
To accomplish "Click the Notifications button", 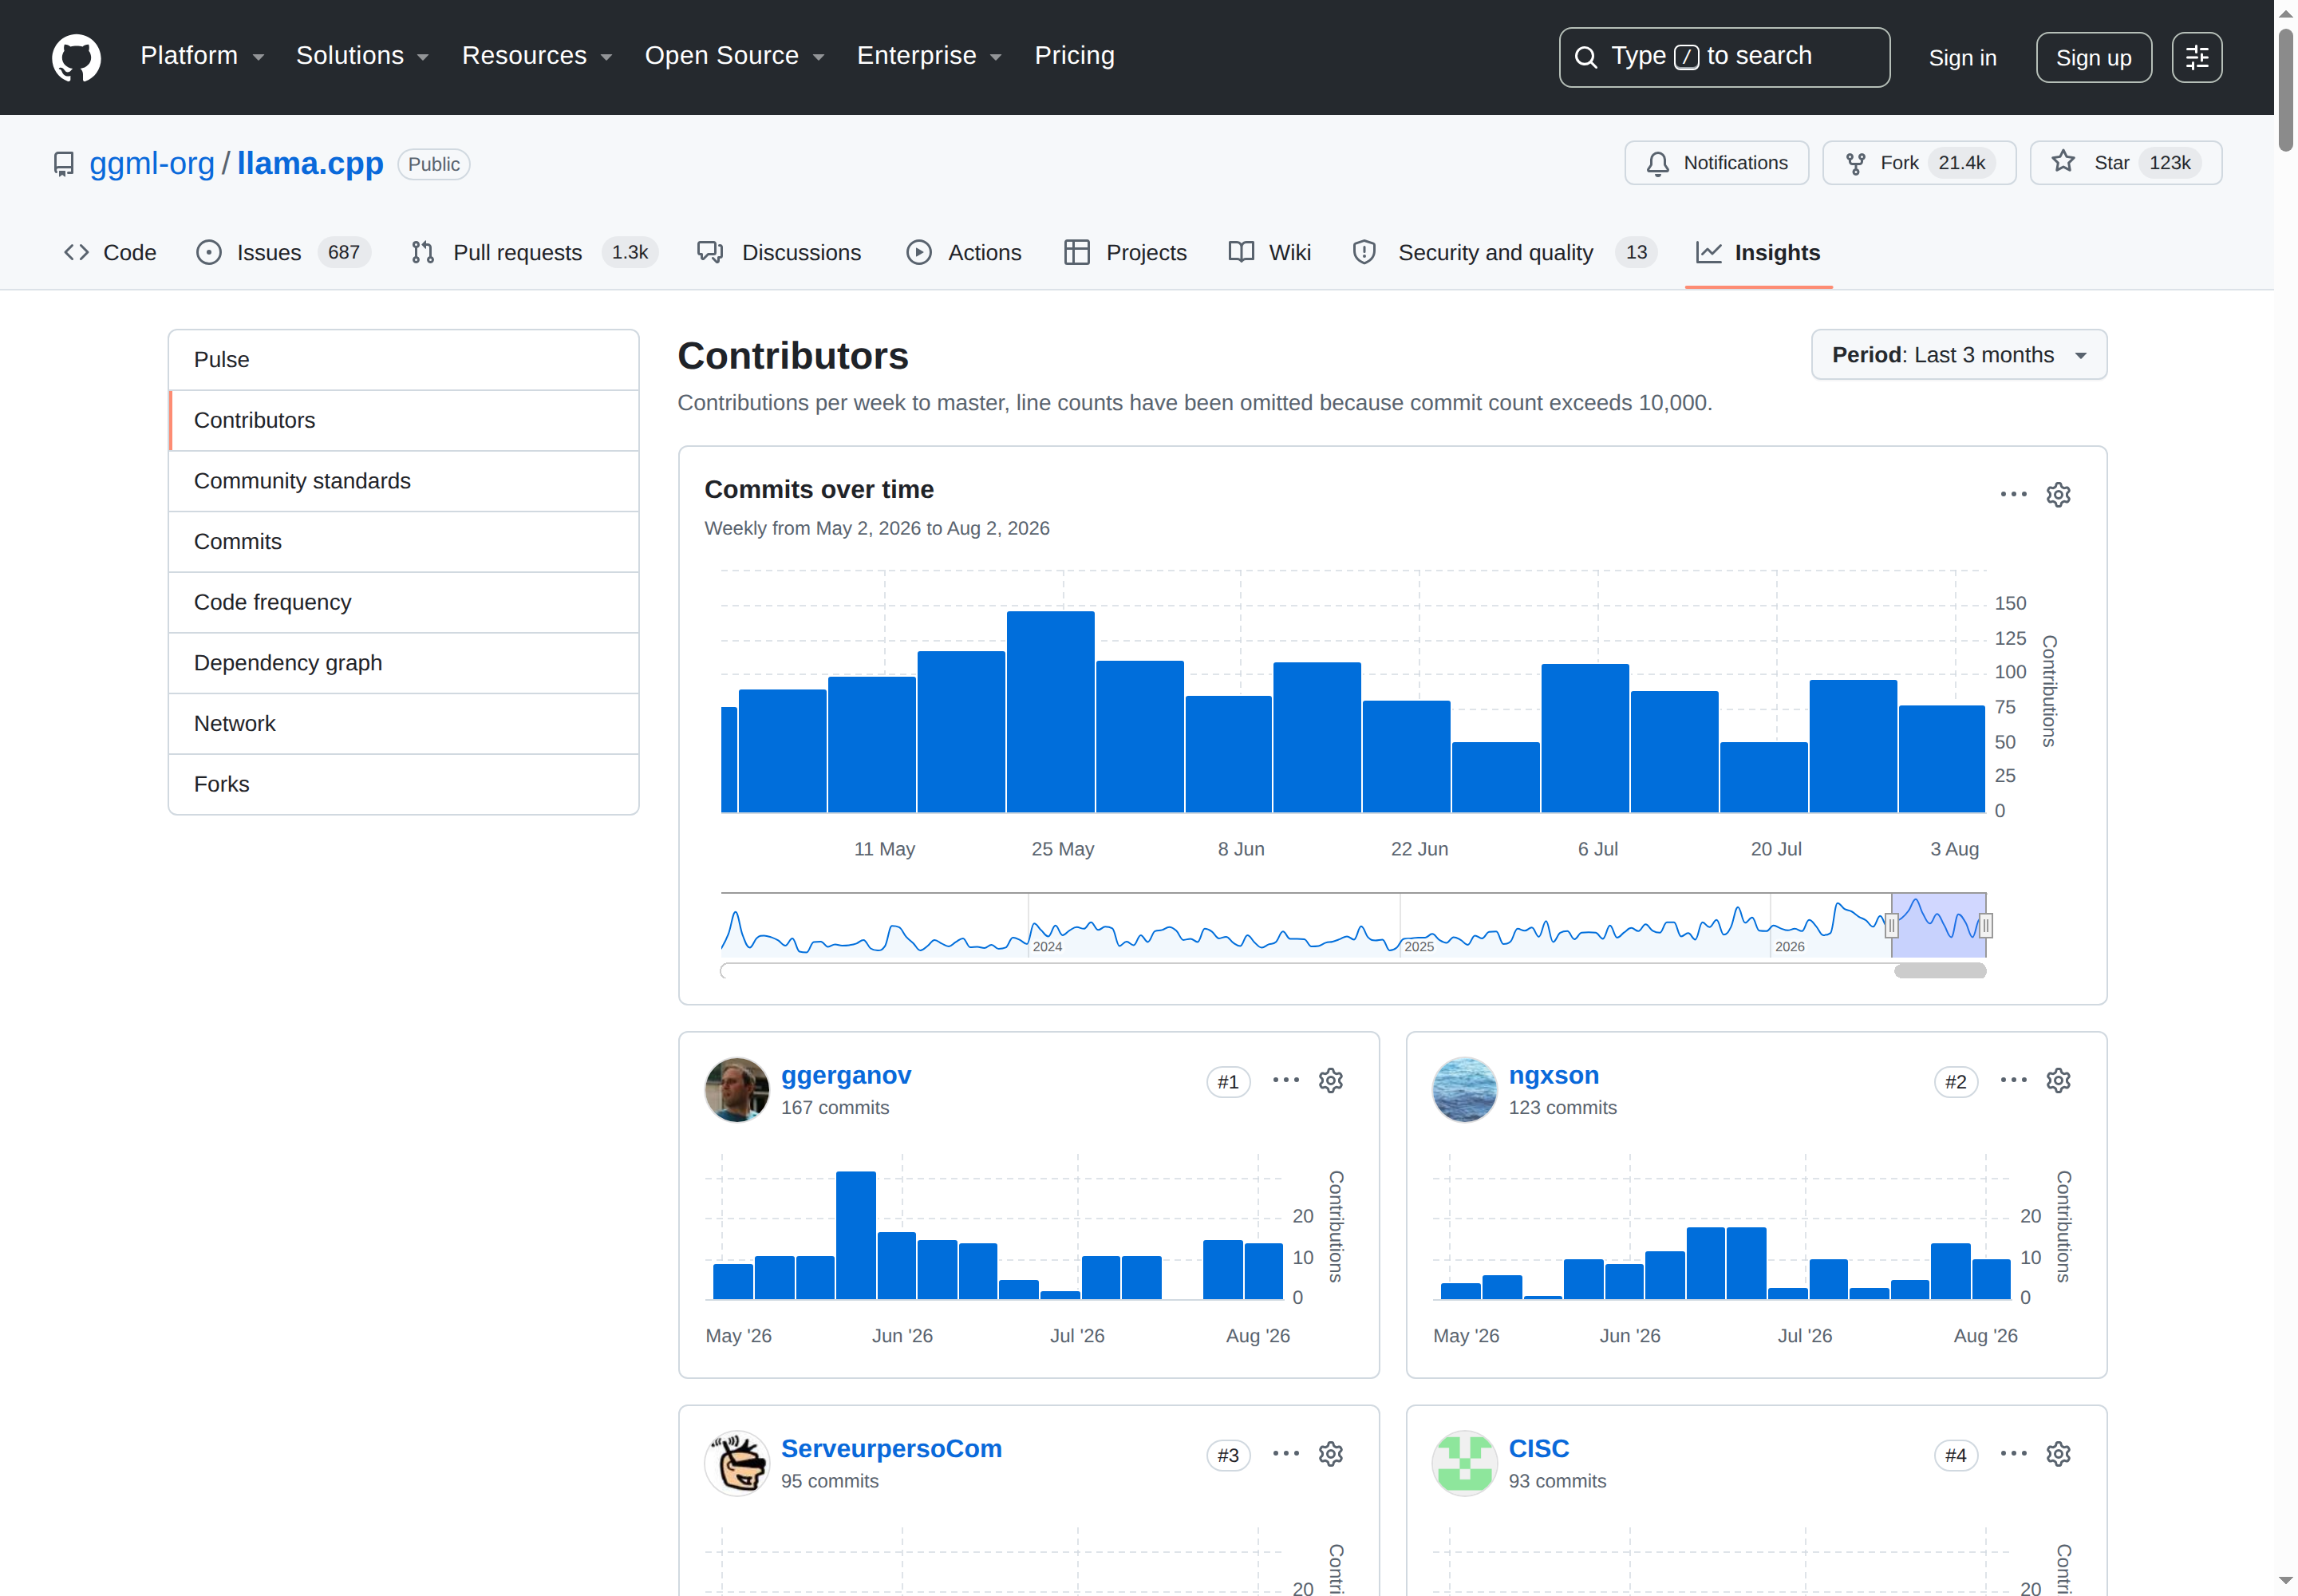I will pyautogui.click(x=1716, y=163).
